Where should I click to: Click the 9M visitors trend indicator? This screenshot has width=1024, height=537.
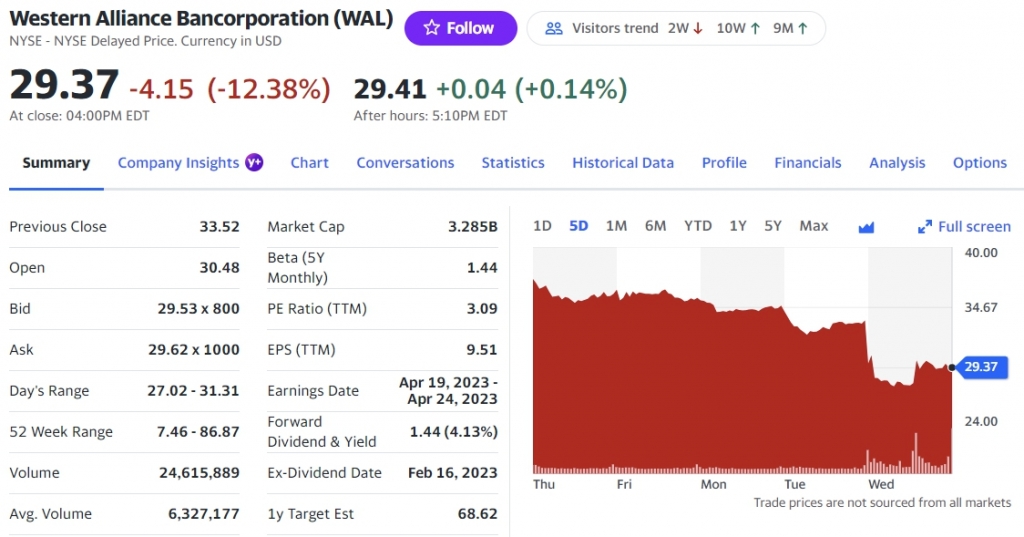click(x=790, y=28)
